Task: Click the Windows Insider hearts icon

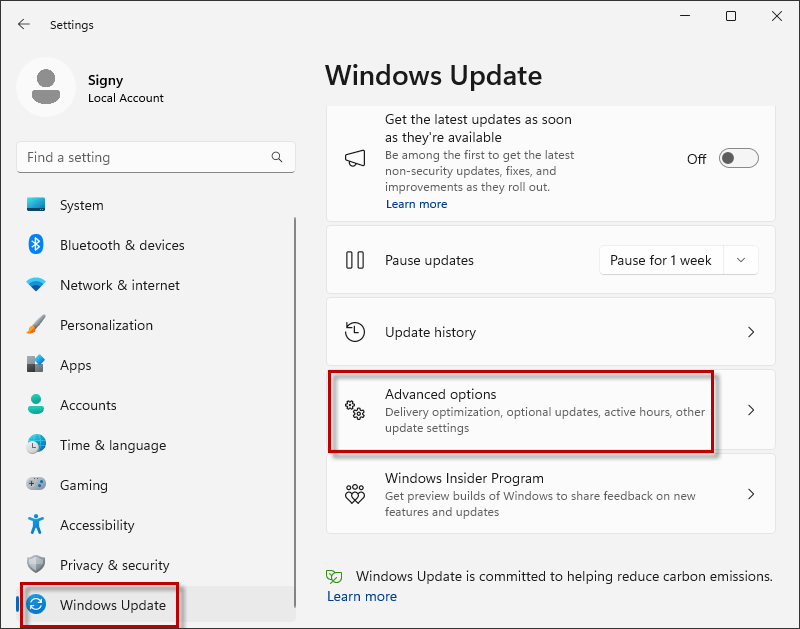Action: pyautogui.click(x=355, y=494)
